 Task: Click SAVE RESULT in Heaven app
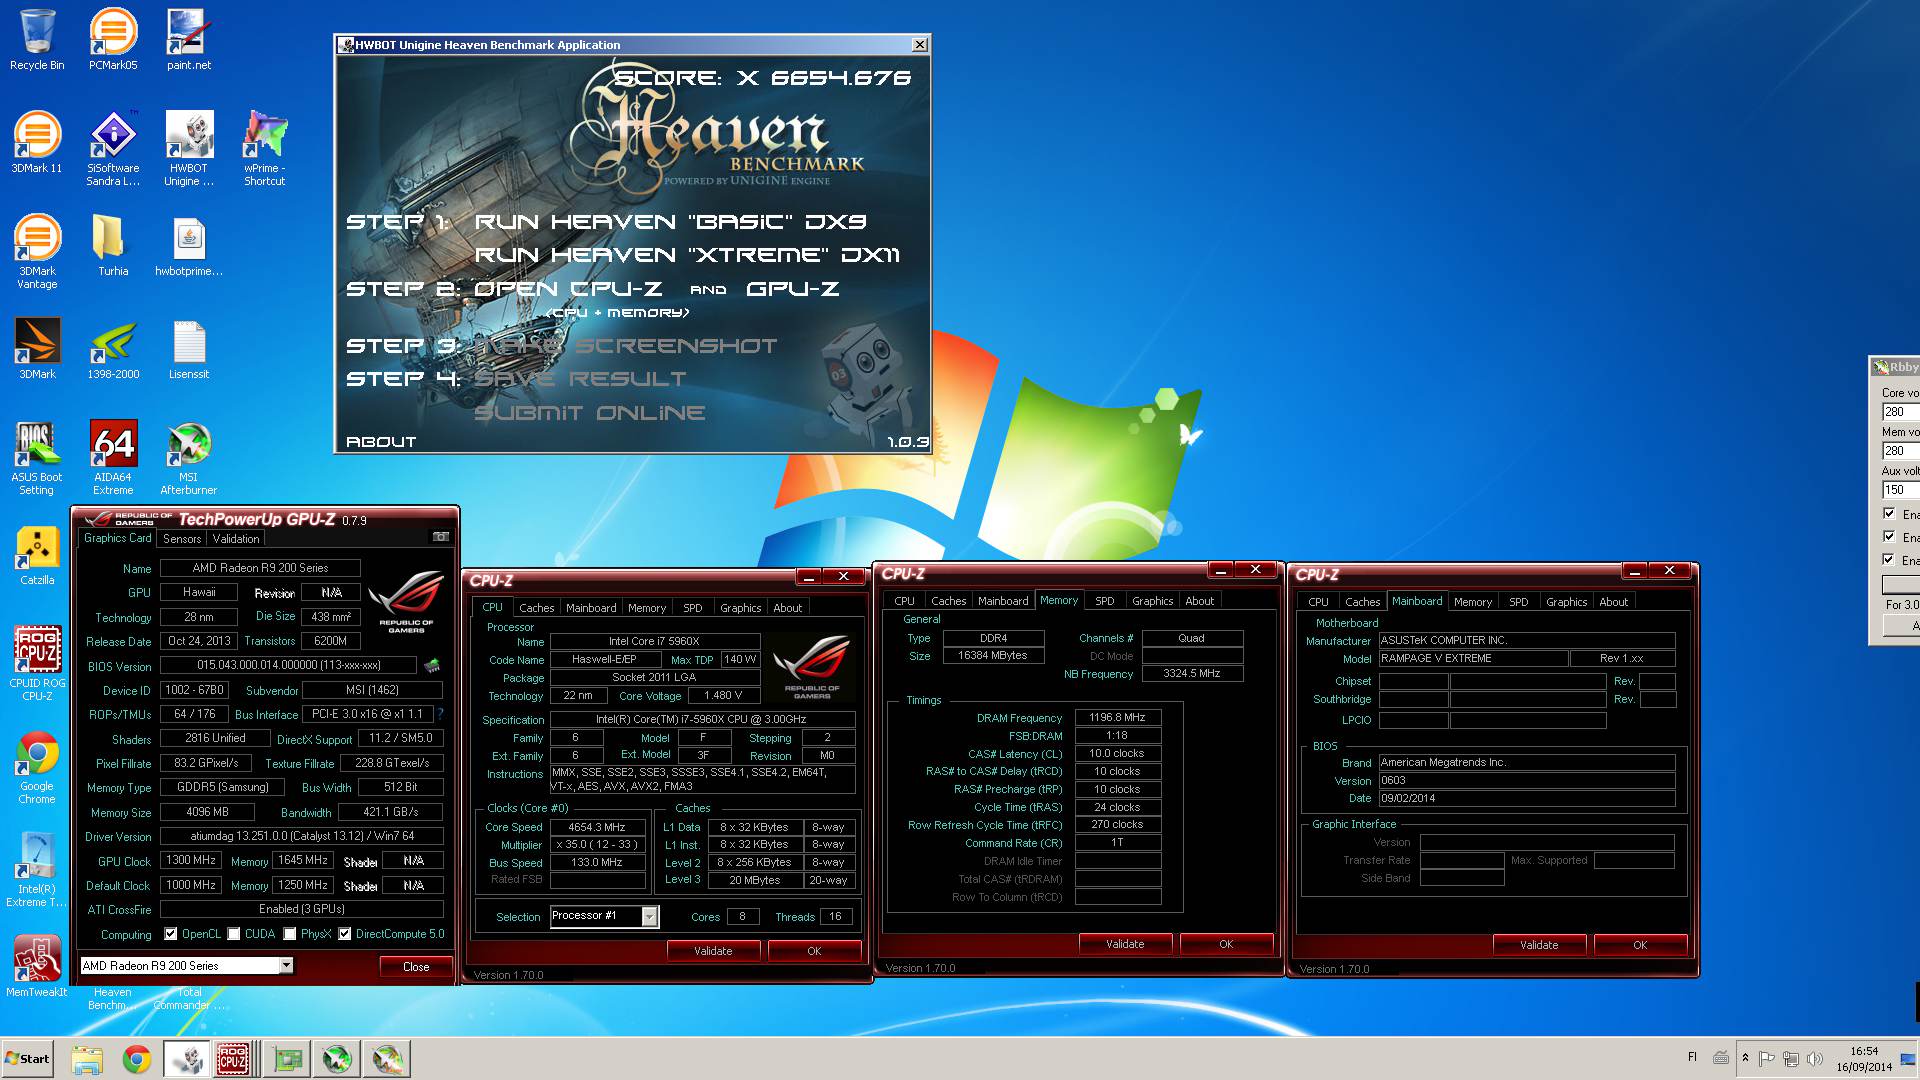580,380
